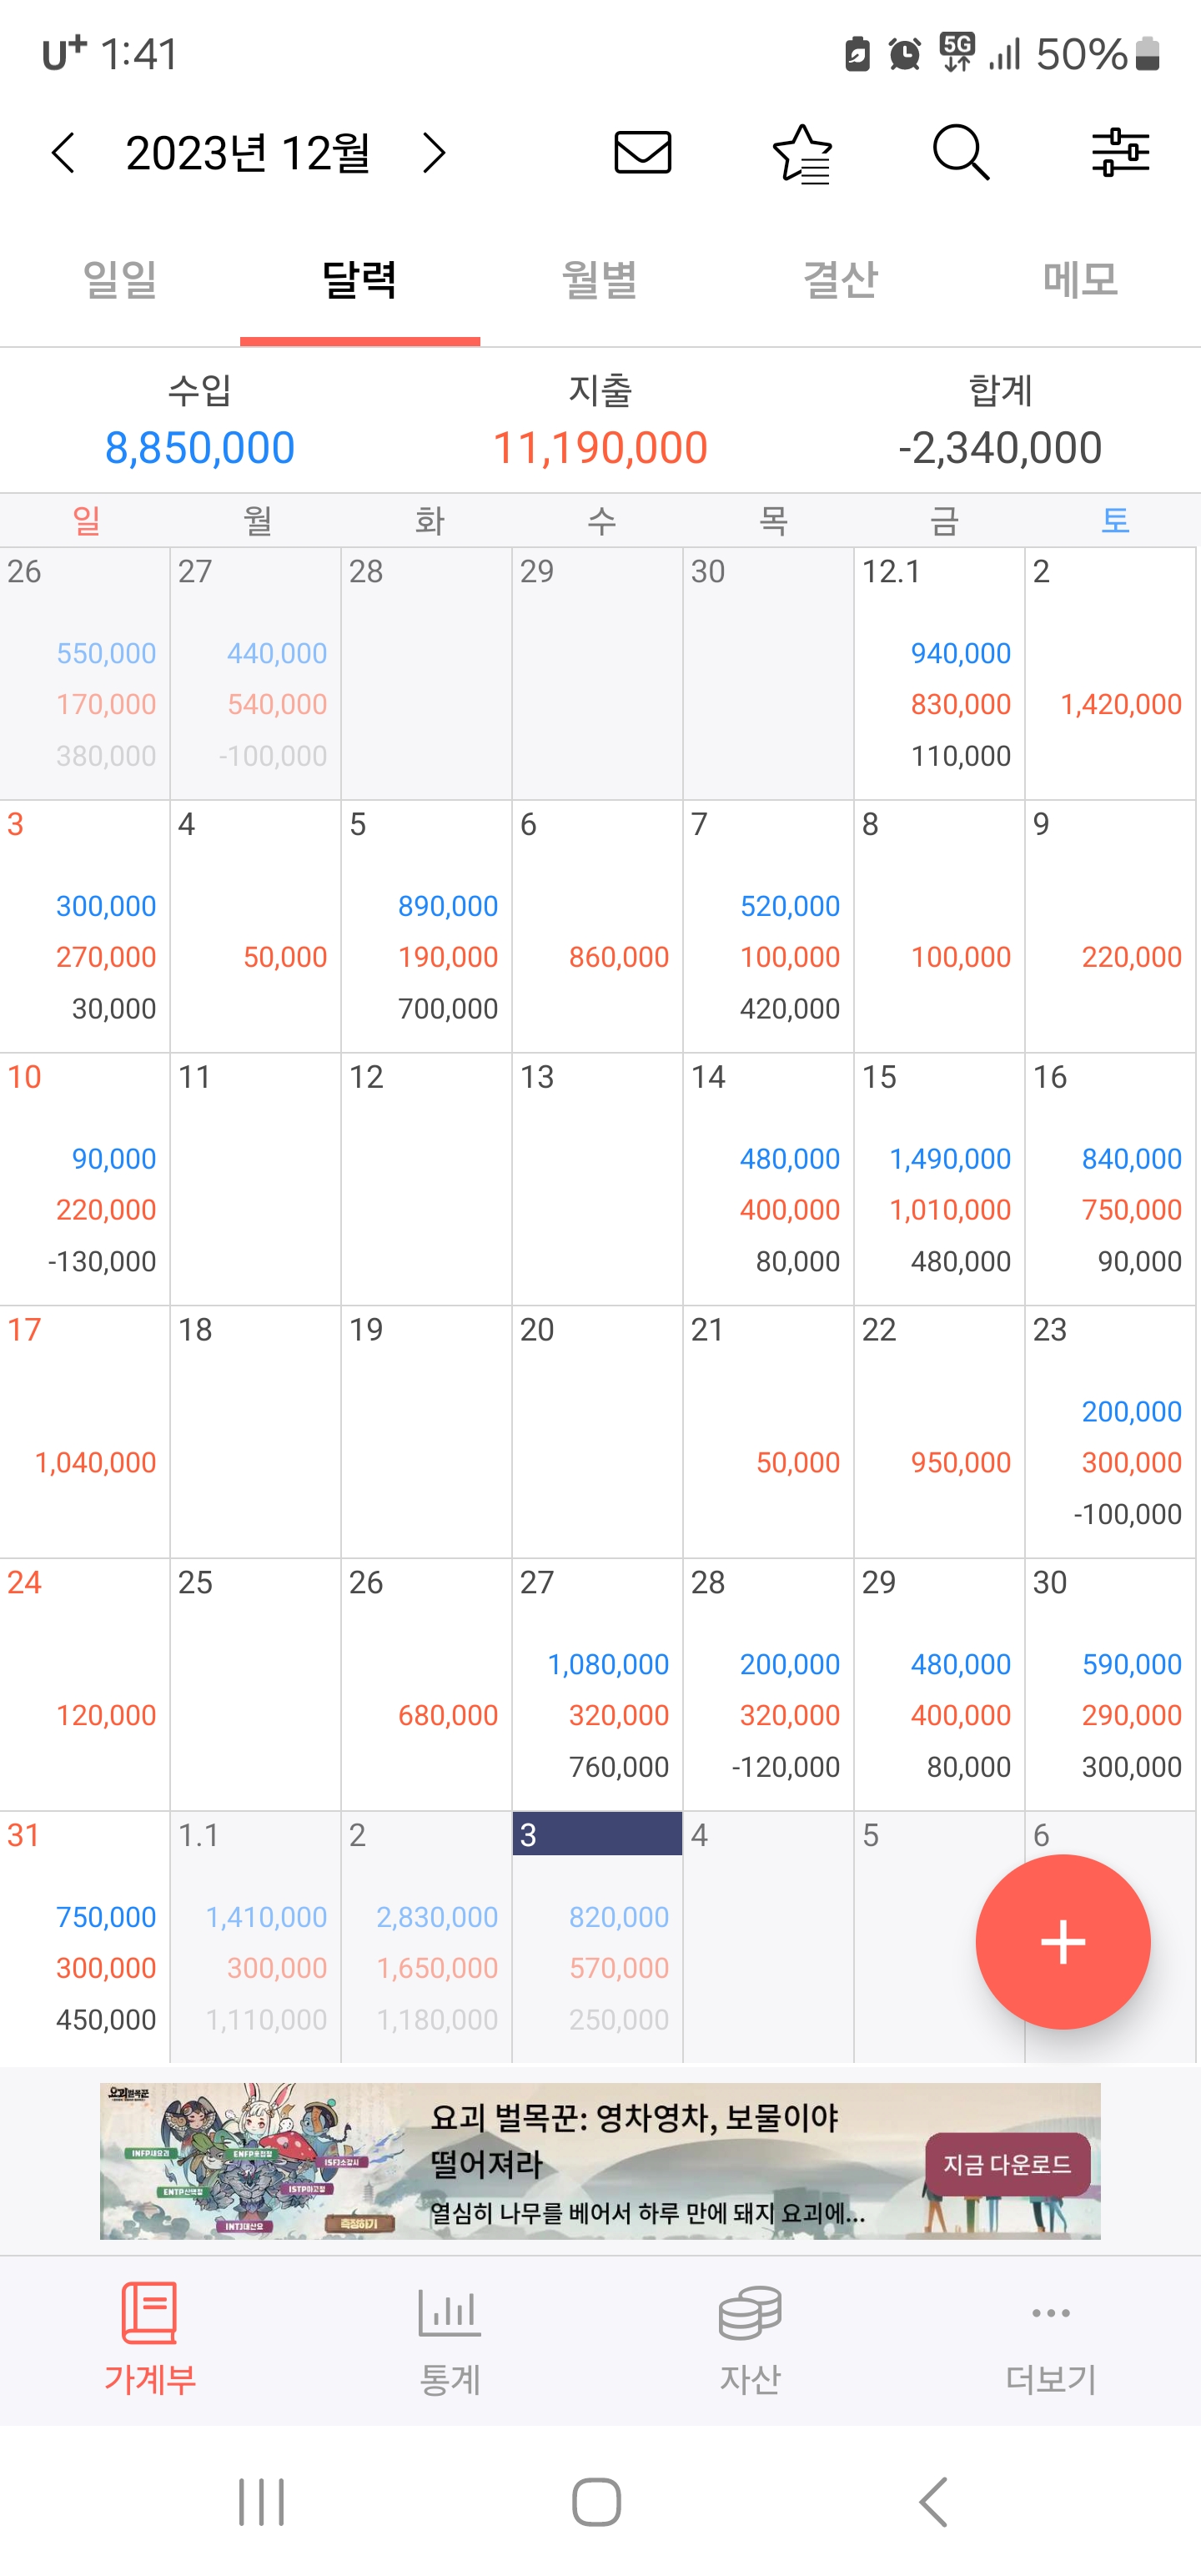Open the 메모 tab
Screen dimensions: 1201x2576
pyautogui.click(x=1080, y=279)
